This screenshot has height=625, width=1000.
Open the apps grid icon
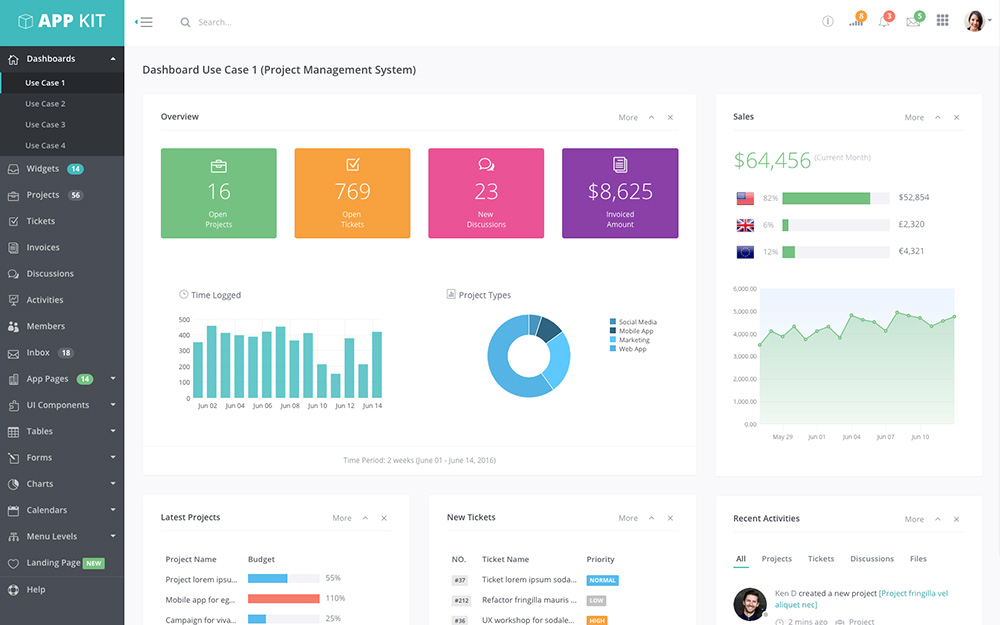point(942,21)
